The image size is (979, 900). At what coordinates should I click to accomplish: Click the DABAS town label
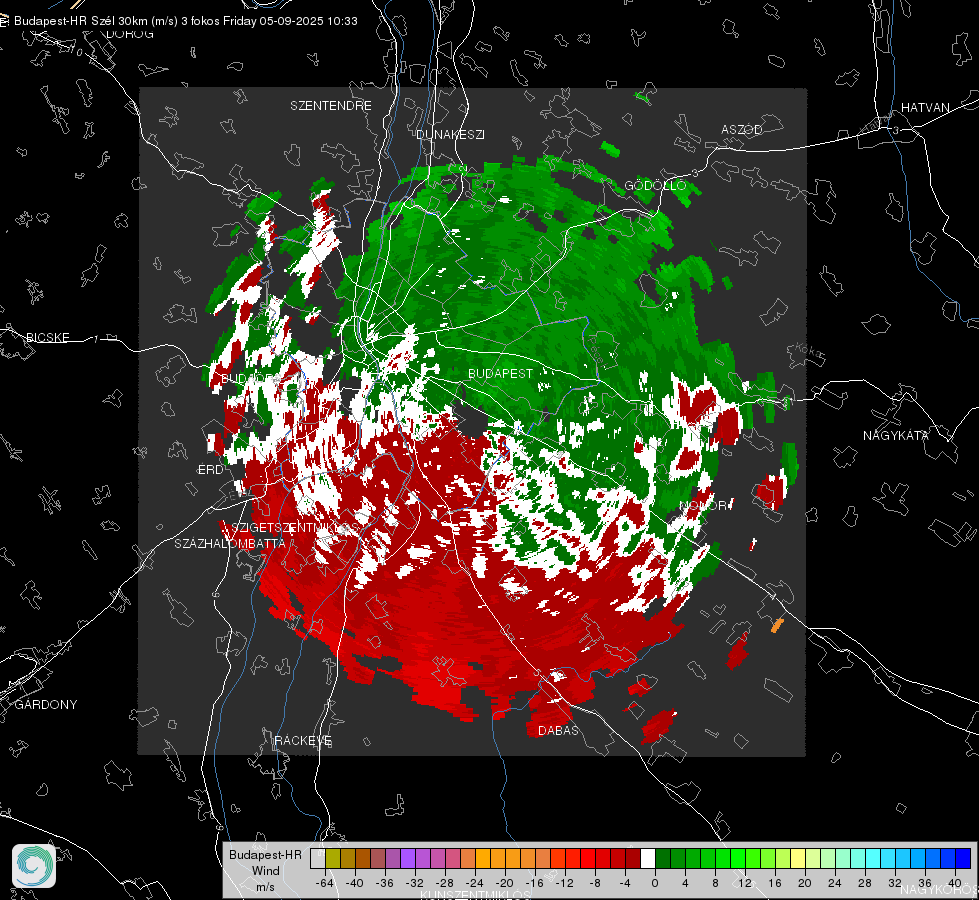(x=558, y=730)
